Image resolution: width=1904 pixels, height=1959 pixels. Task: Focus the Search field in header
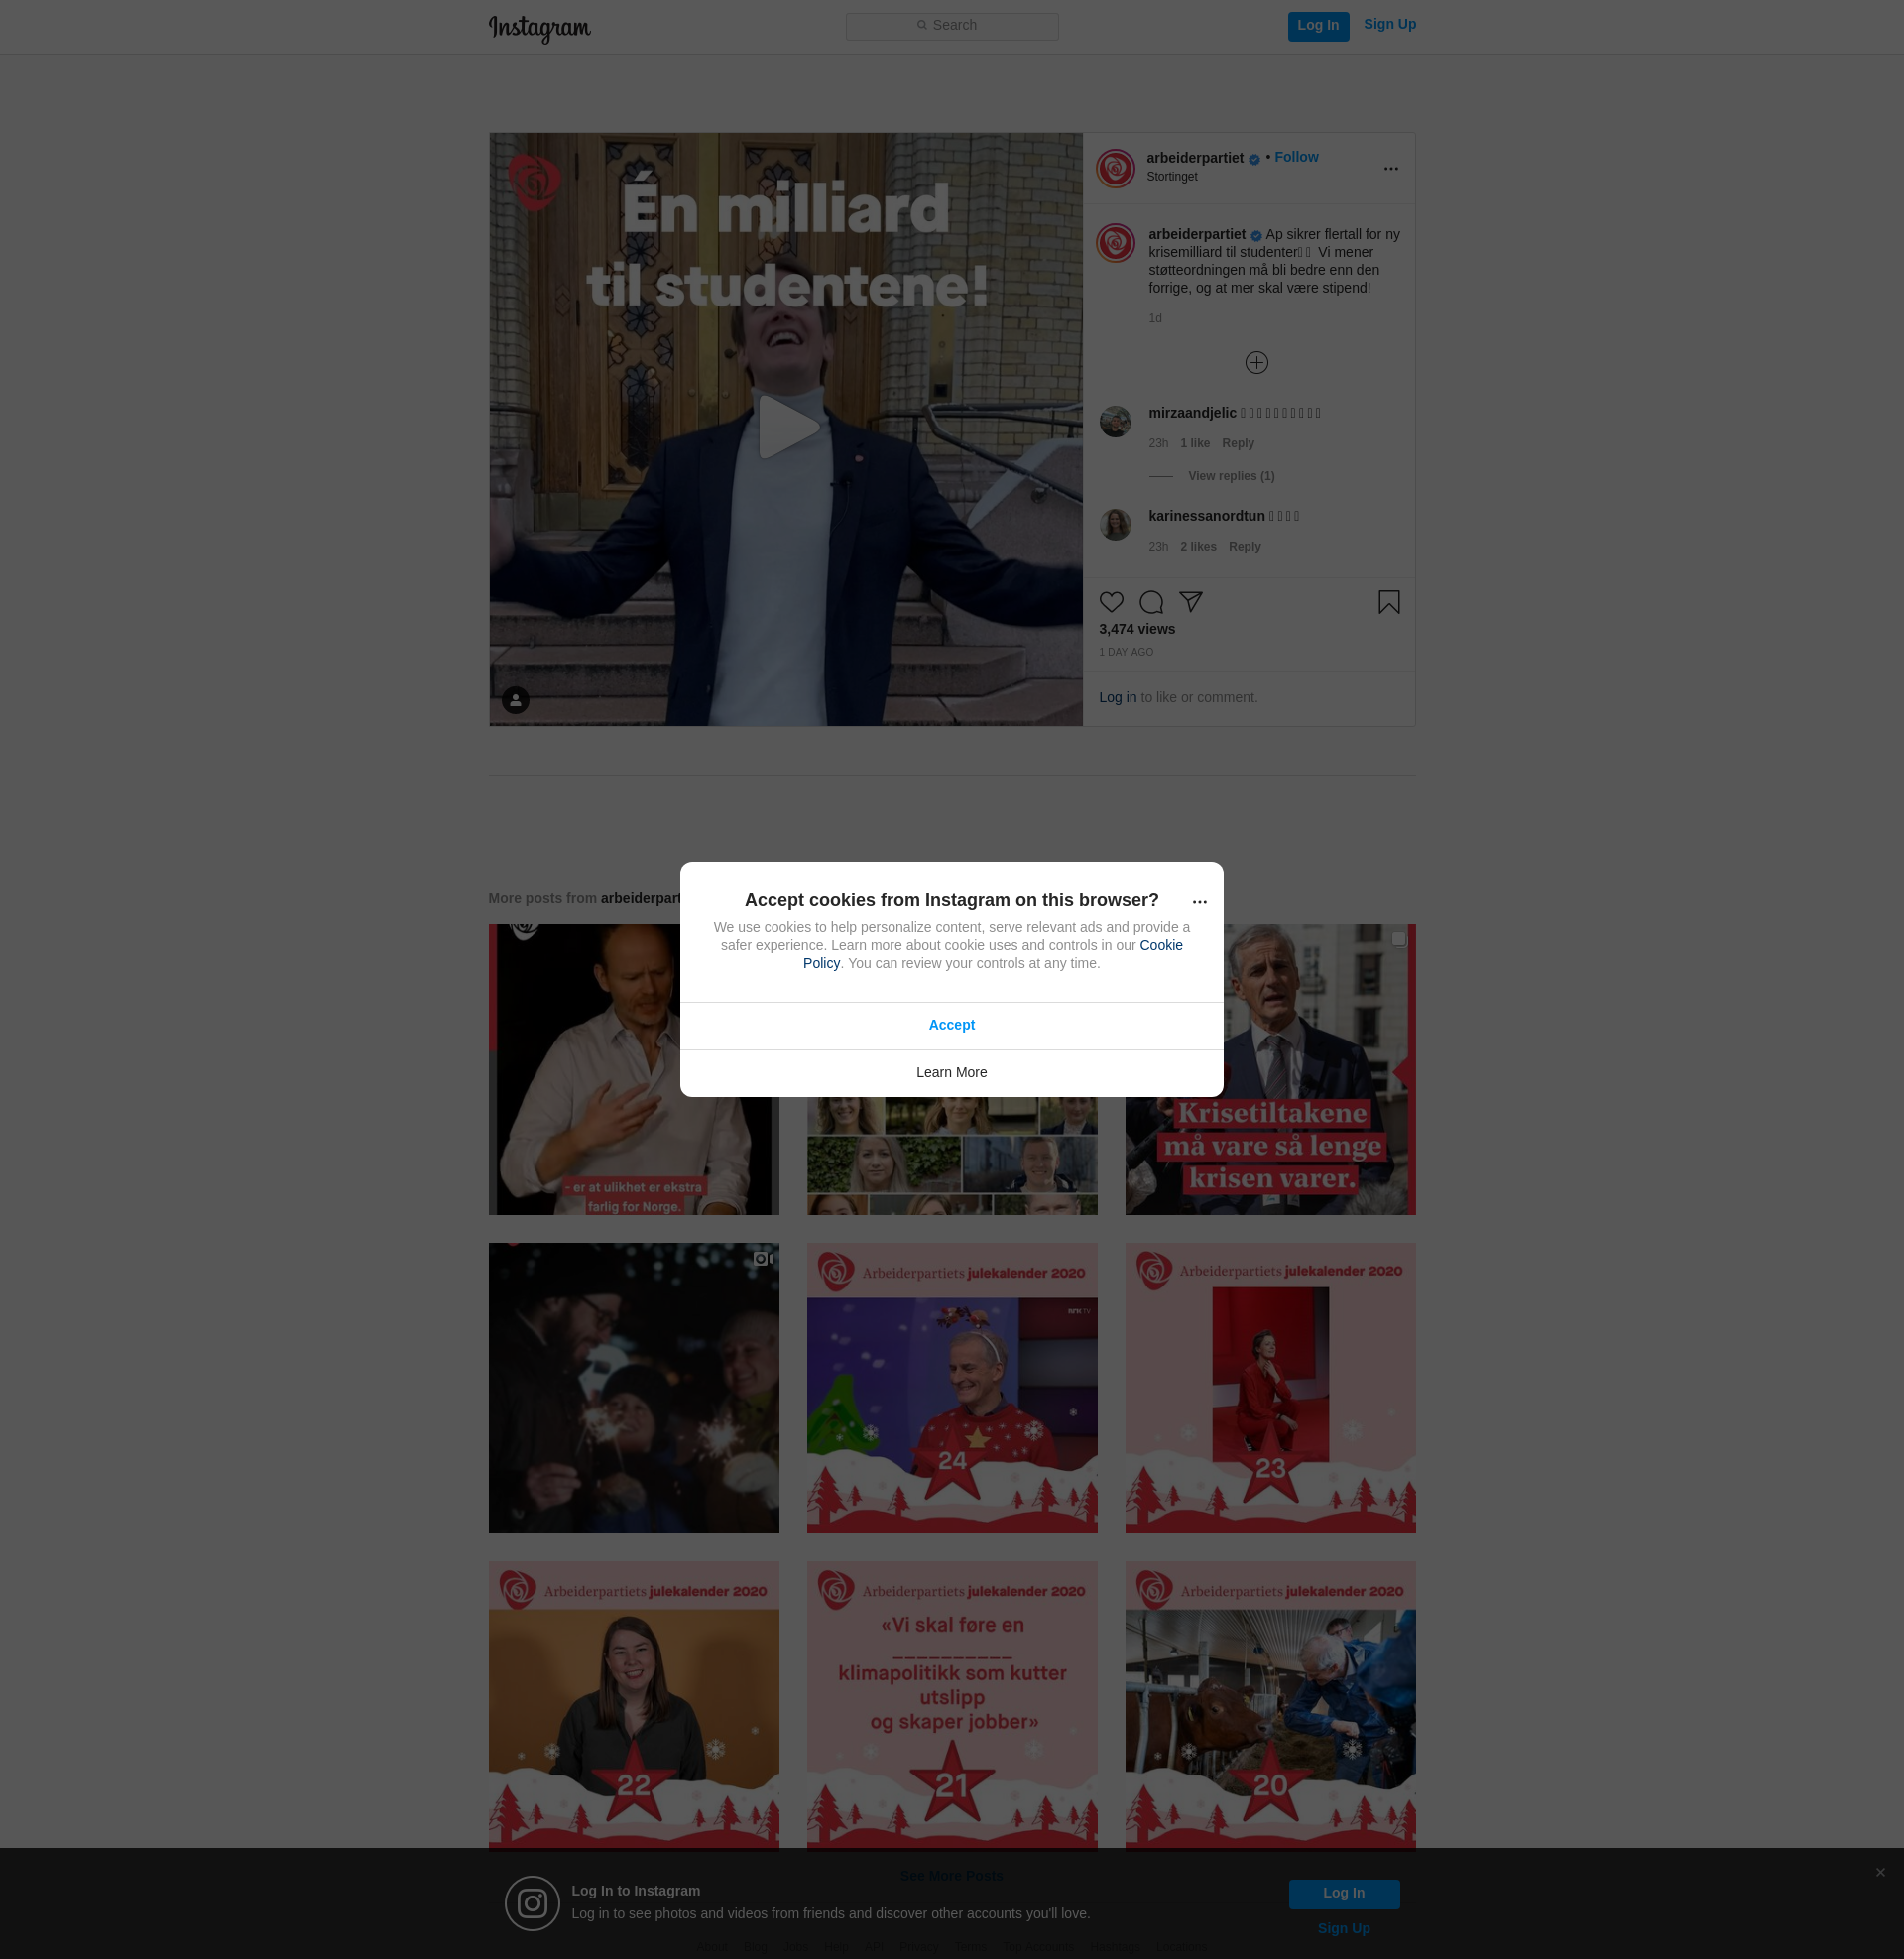952,26
